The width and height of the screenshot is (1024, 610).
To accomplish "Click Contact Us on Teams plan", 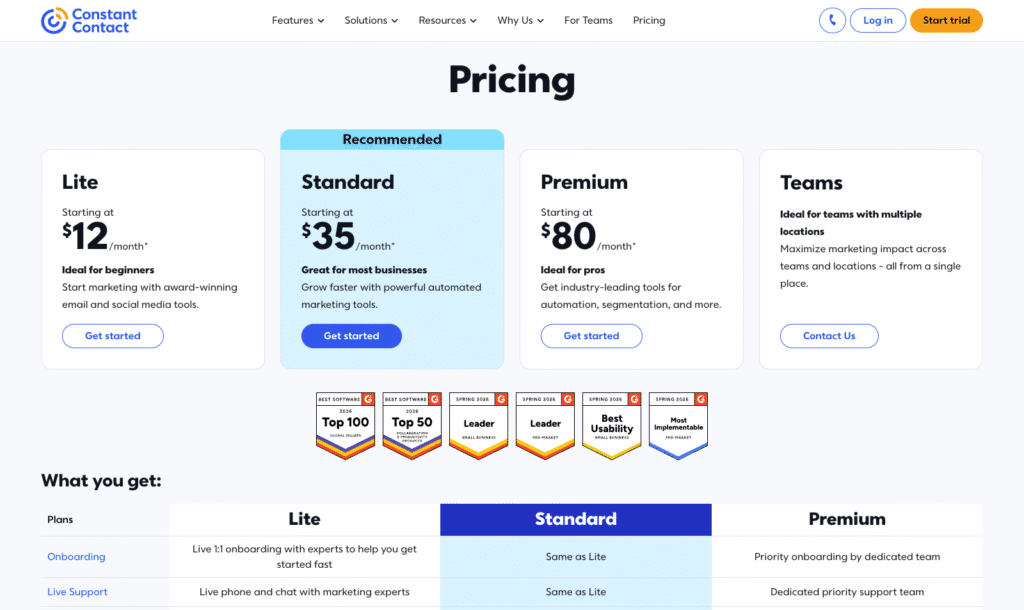I will pyautogui.click(x=829, y=336).
